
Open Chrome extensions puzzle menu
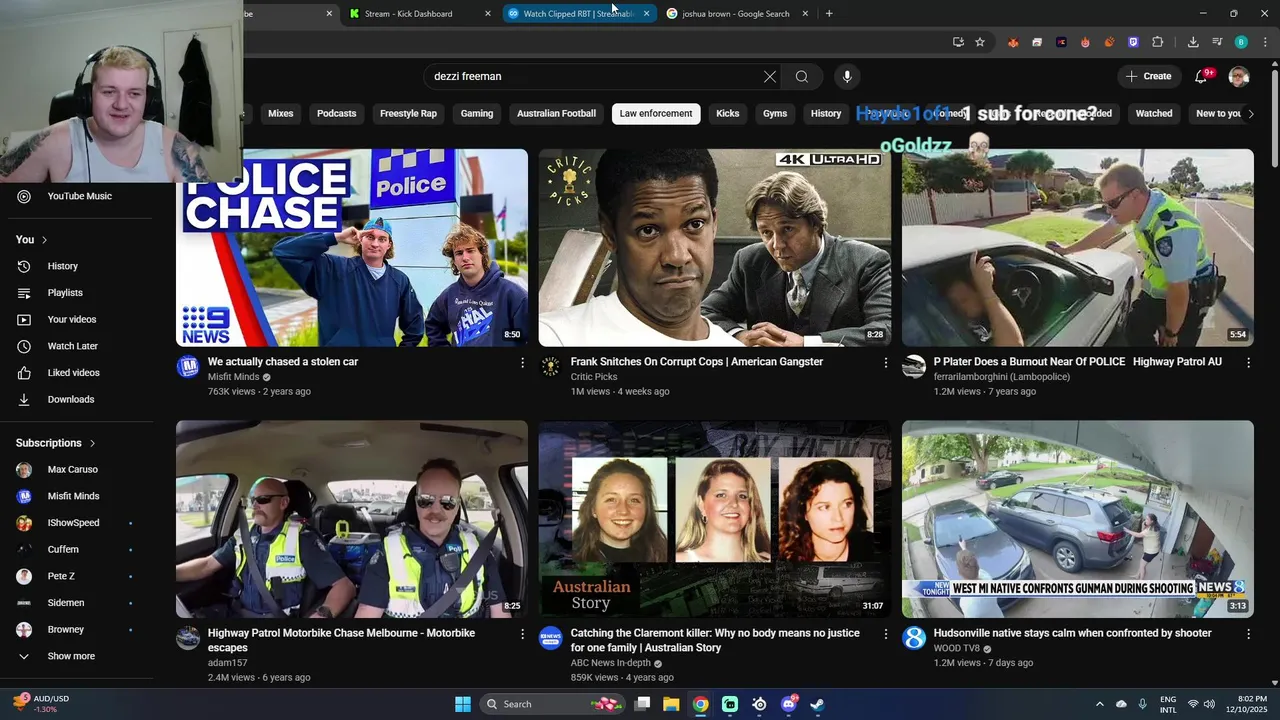point(1158,42)
